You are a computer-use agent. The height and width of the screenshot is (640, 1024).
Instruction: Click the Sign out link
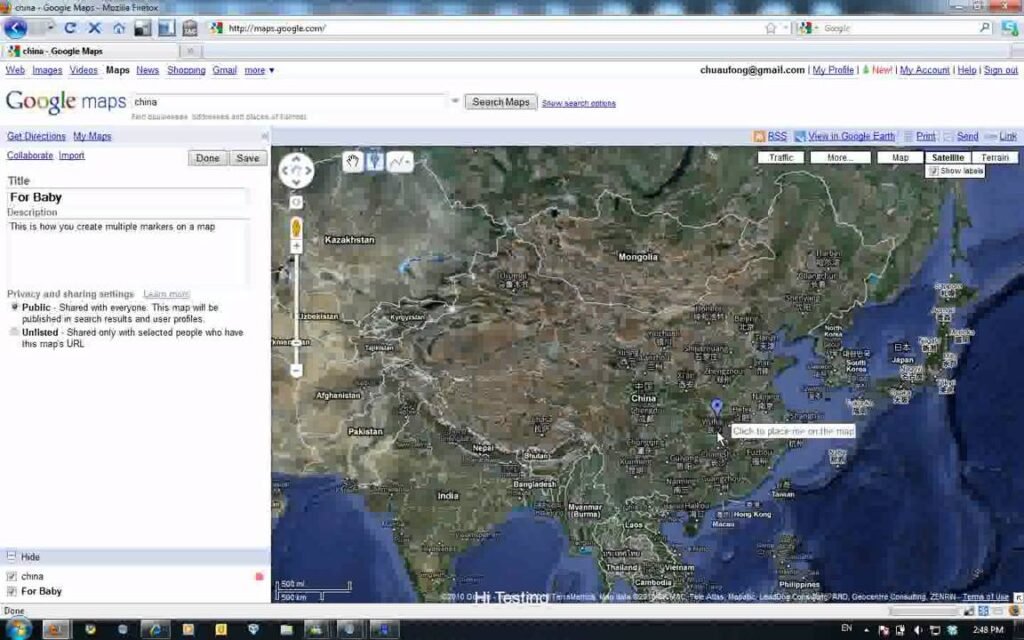(x=1000, y=70)
